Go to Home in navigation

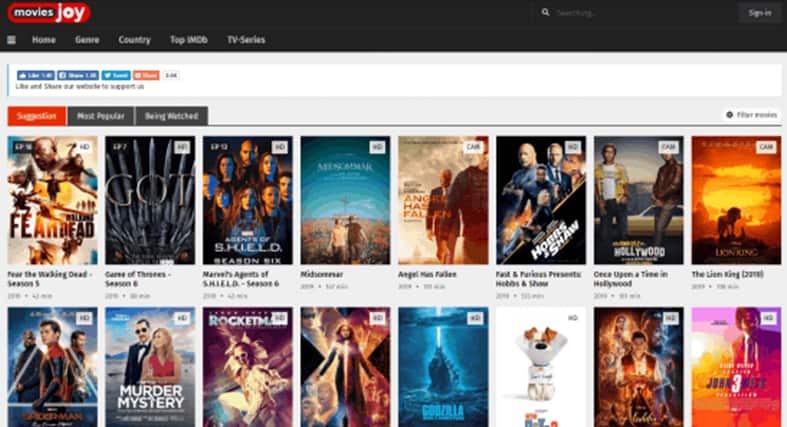point(44,40)
